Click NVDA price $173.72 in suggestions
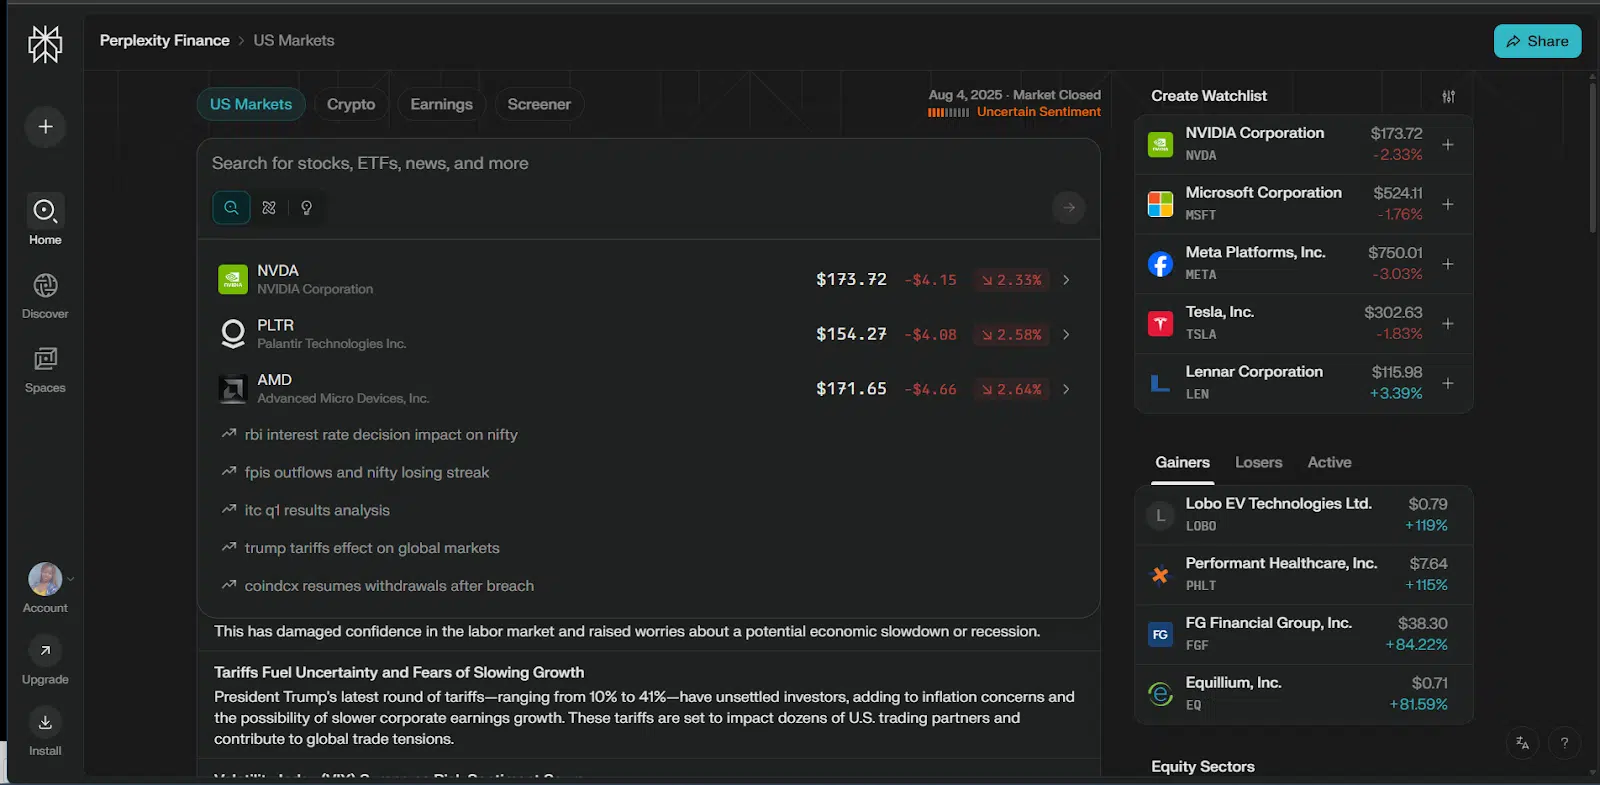 (851, 280)
